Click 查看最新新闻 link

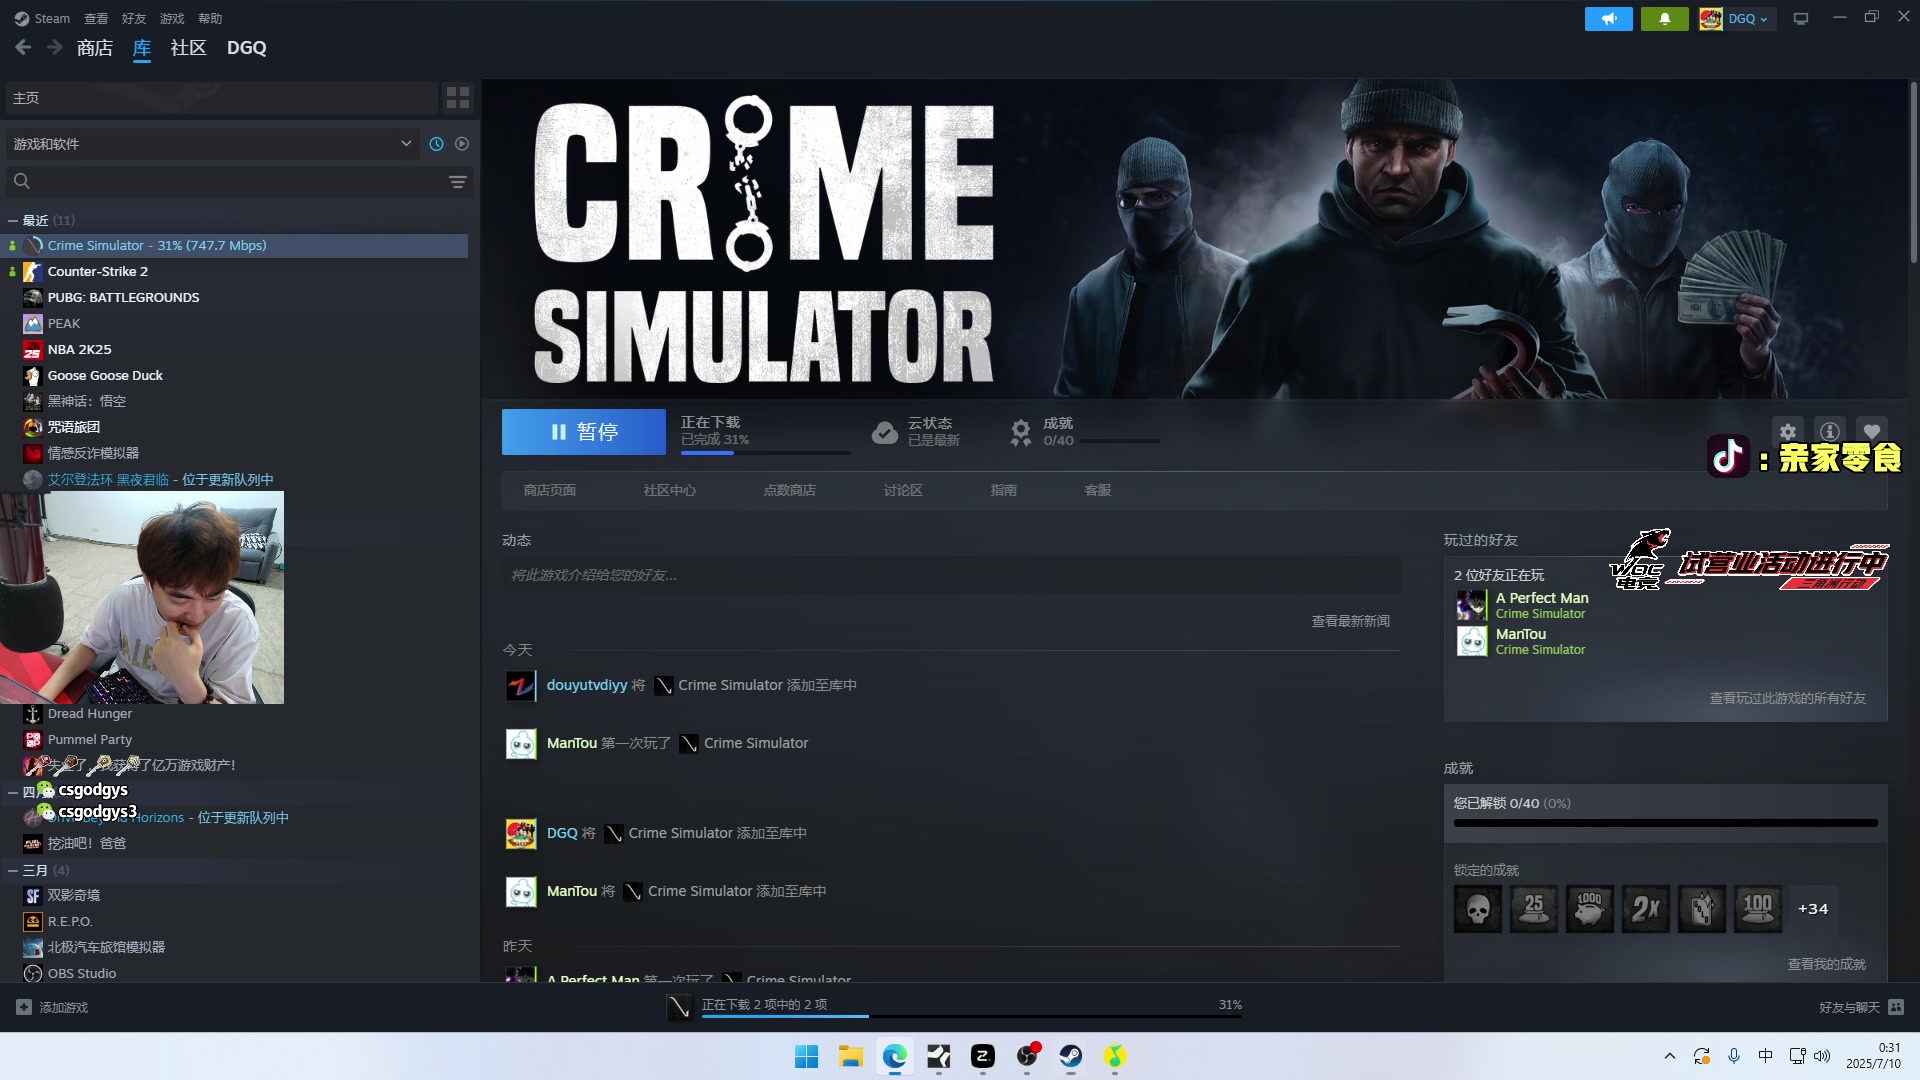[x=1350, y=622]
